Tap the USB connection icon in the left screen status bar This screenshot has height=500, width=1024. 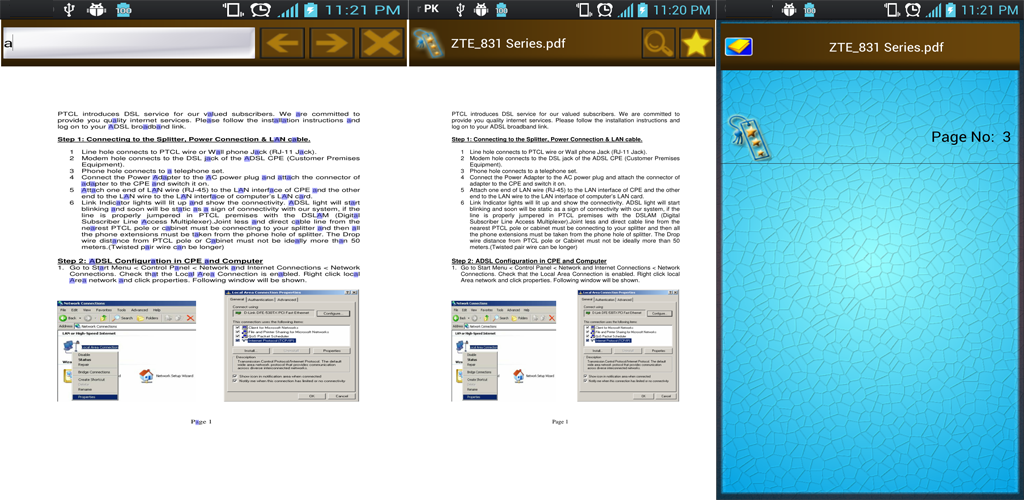[x=68, y=10]
